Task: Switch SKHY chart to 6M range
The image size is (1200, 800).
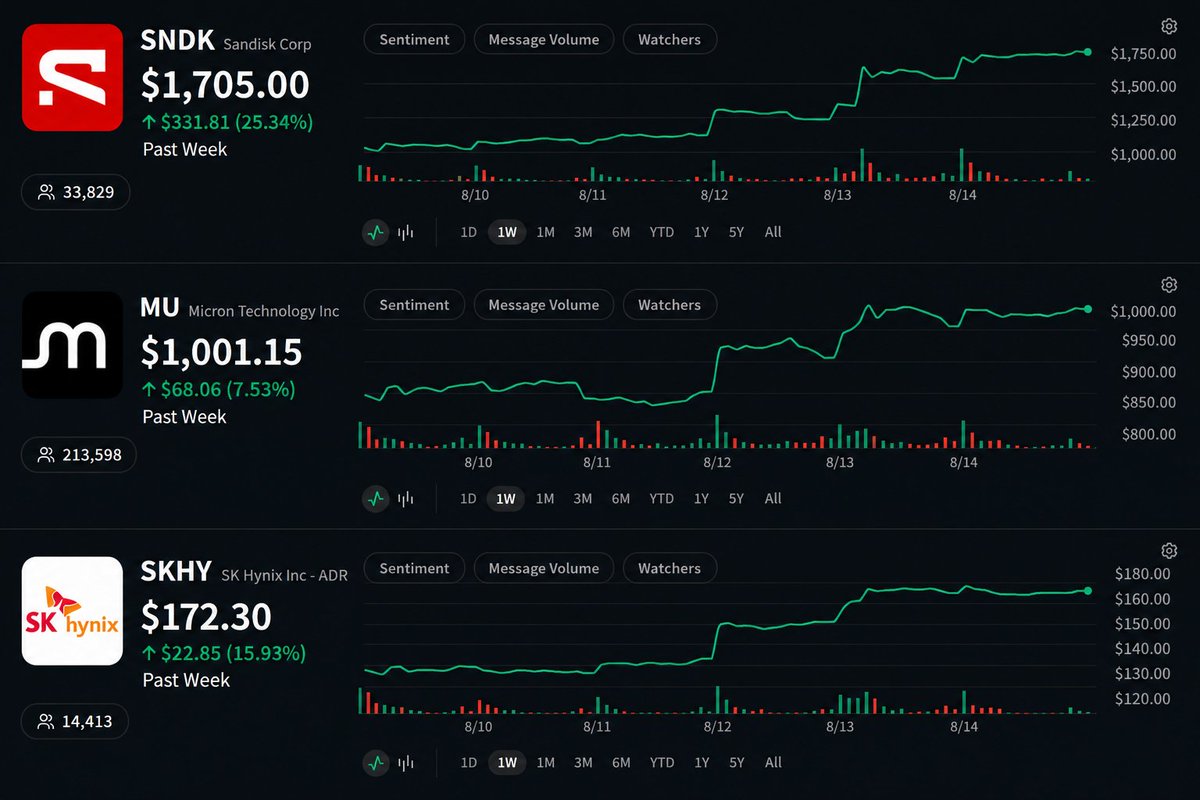Action: pyautogui.click(x=621, y=762)
